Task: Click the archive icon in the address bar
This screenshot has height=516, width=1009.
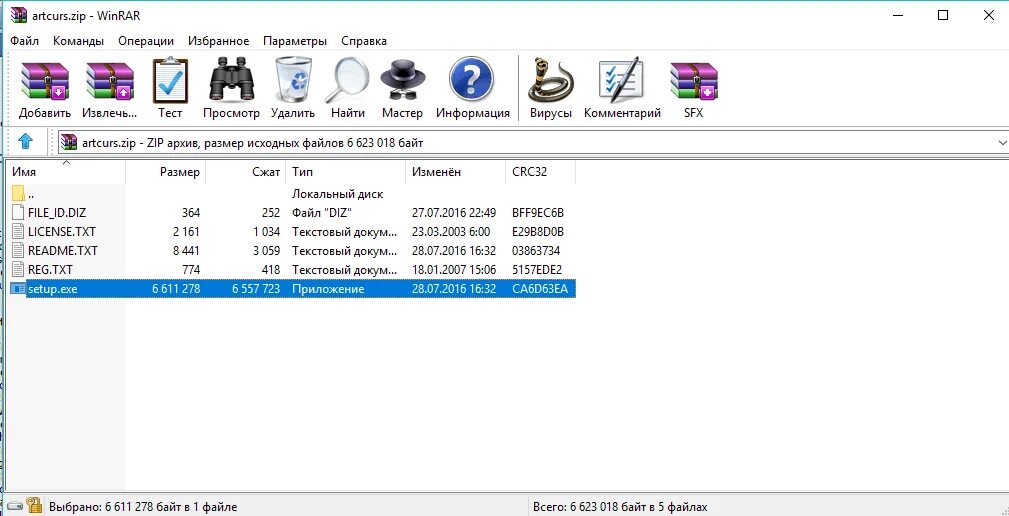Action: [x=69, y=142]
